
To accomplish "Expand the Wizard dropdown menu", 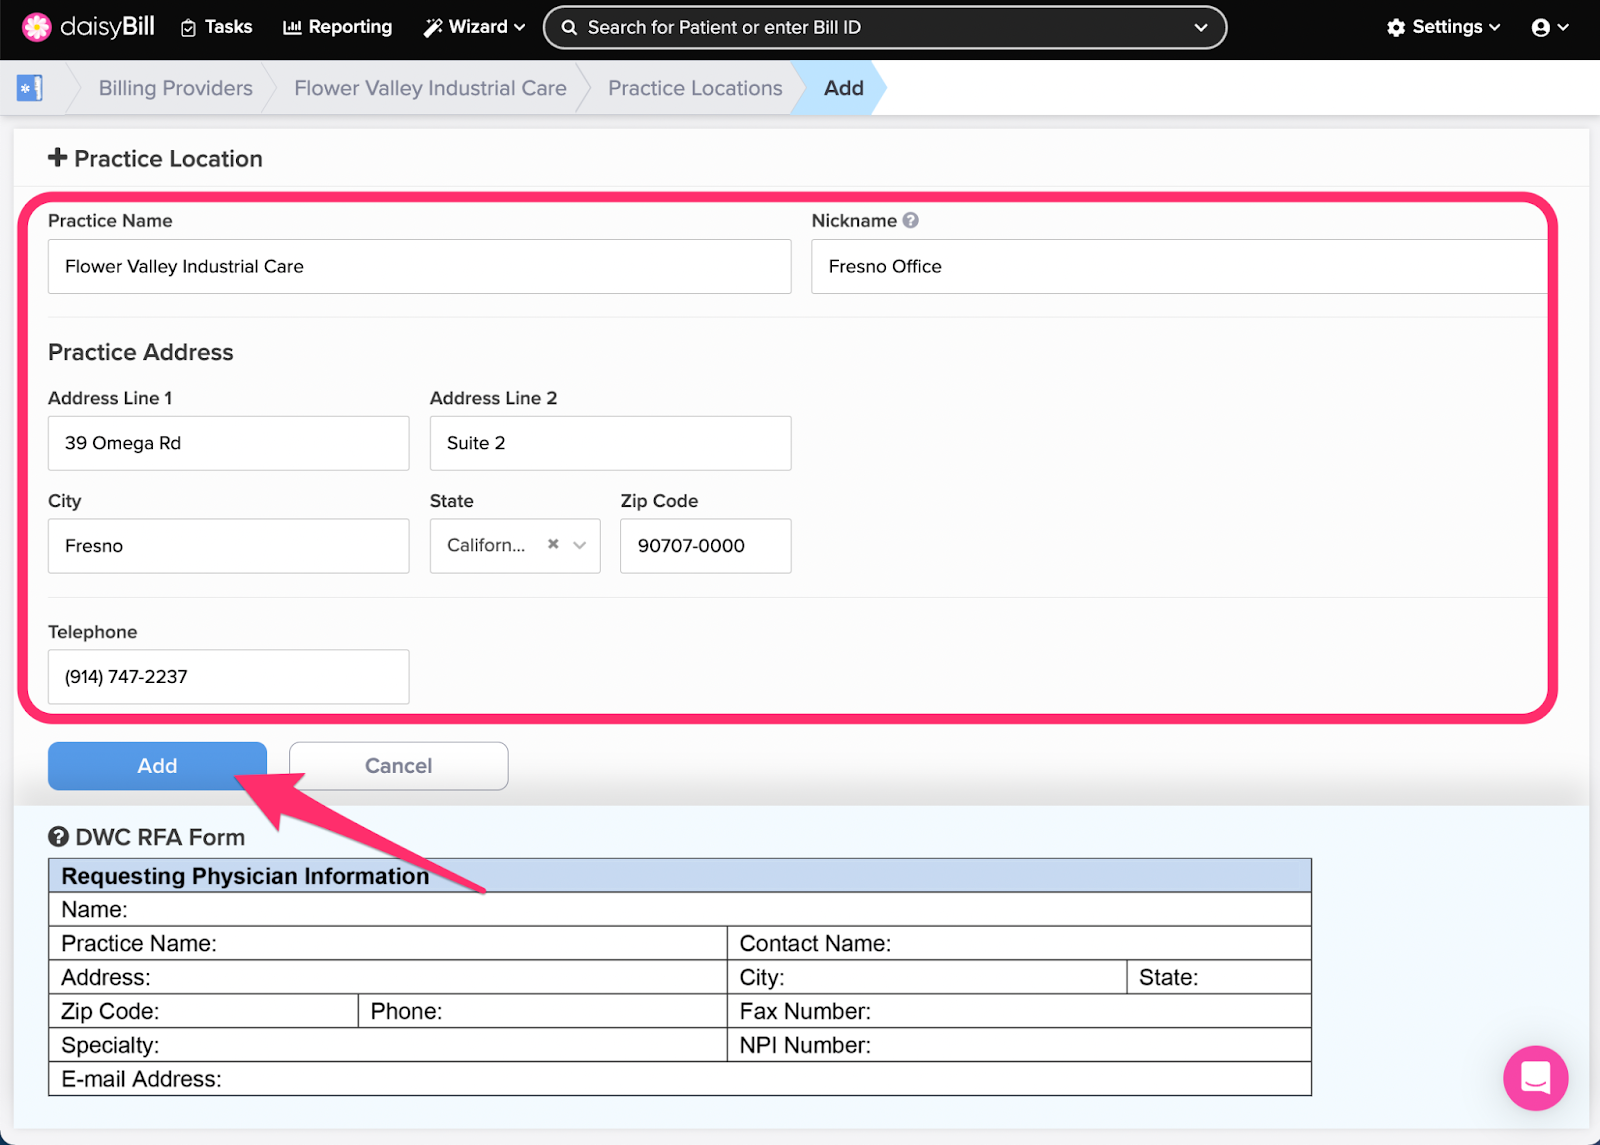I will point(474,27).
